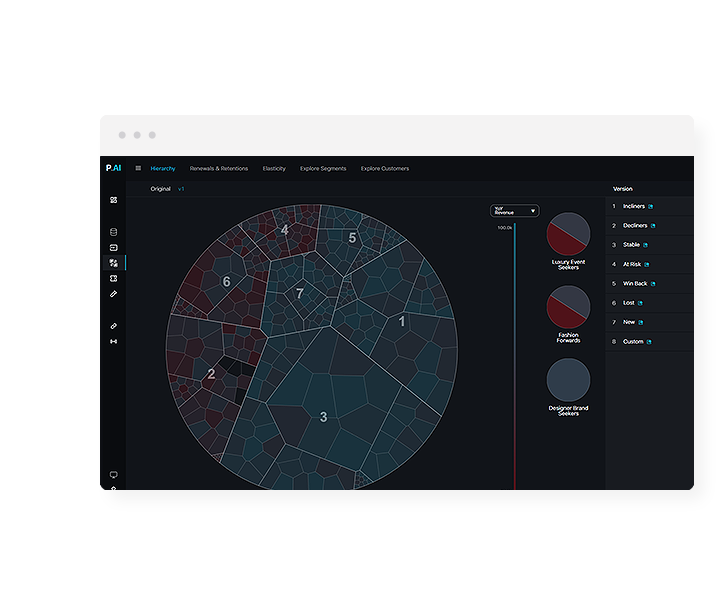Click the pencil edit icon in the sidebar

point(113,294)
